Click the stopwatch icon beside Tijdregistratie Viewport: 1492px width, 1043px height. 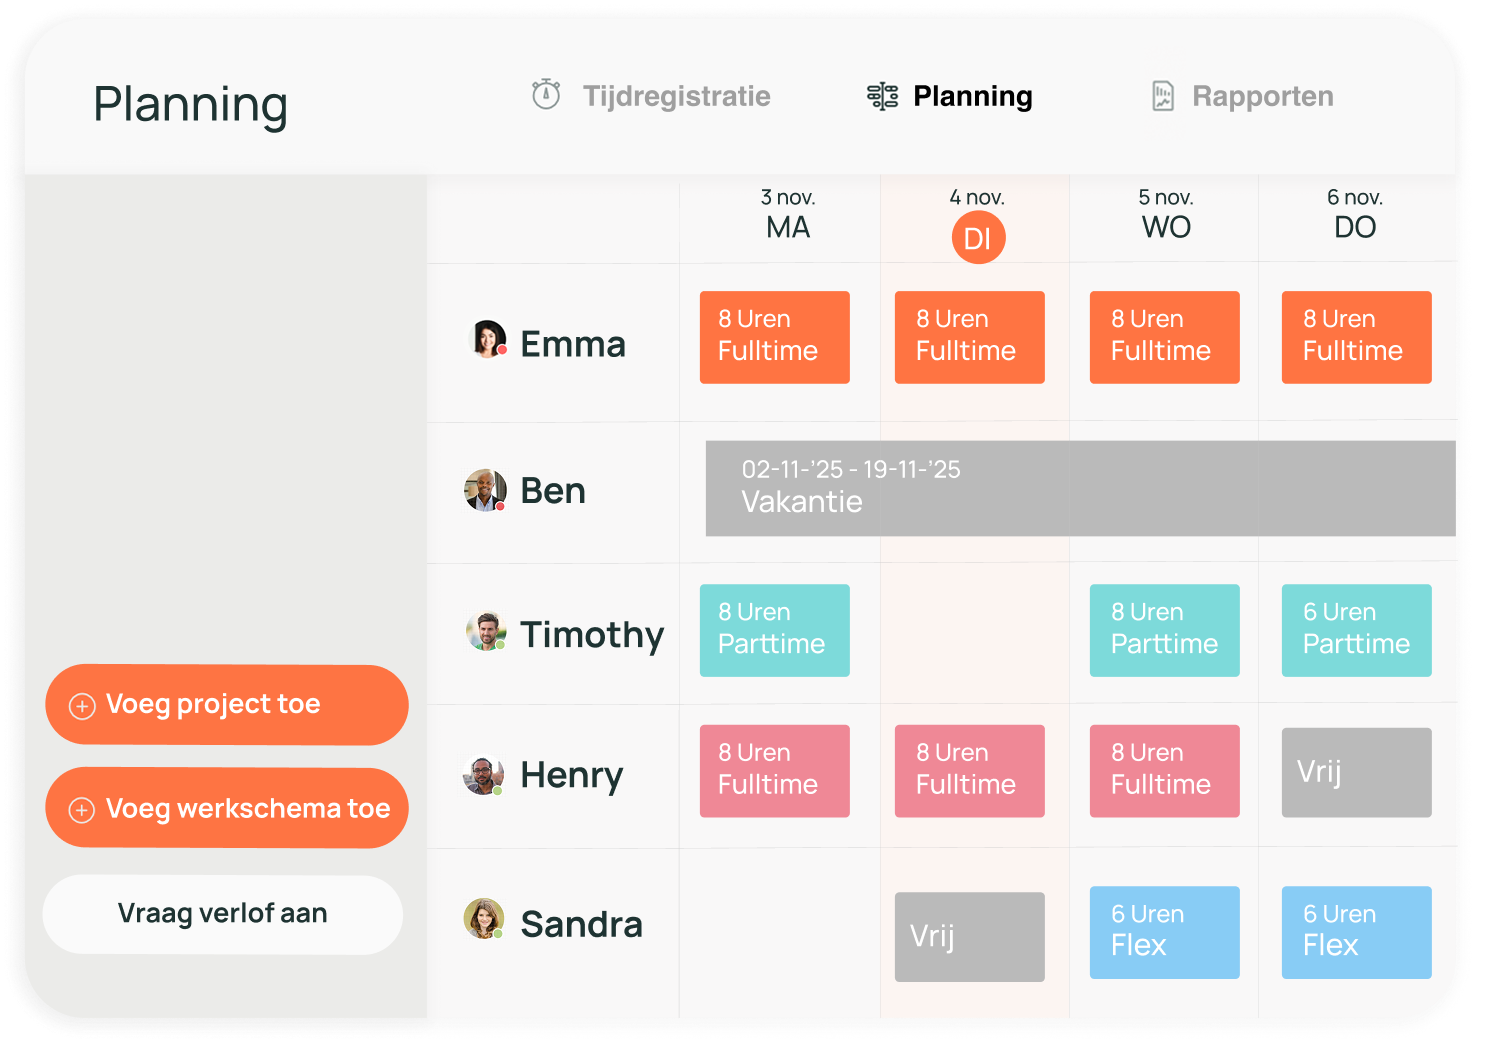pos(545,95)
